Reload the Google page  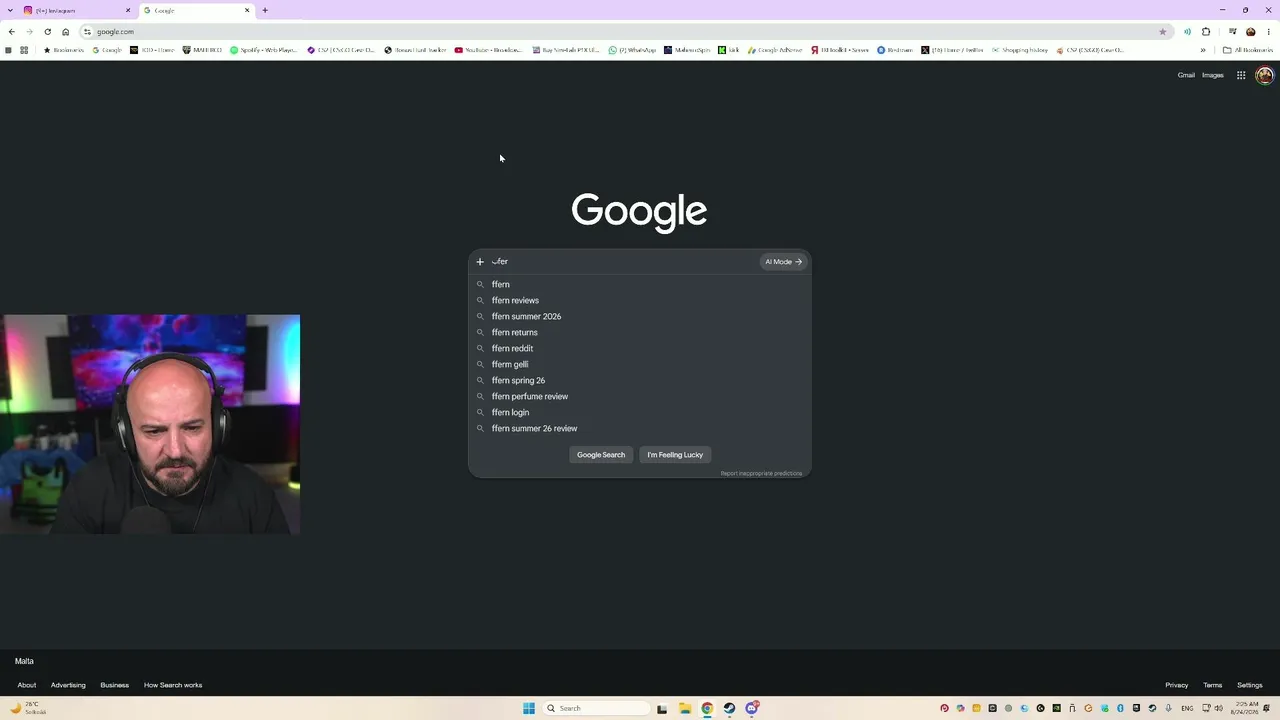coord(47,32)
